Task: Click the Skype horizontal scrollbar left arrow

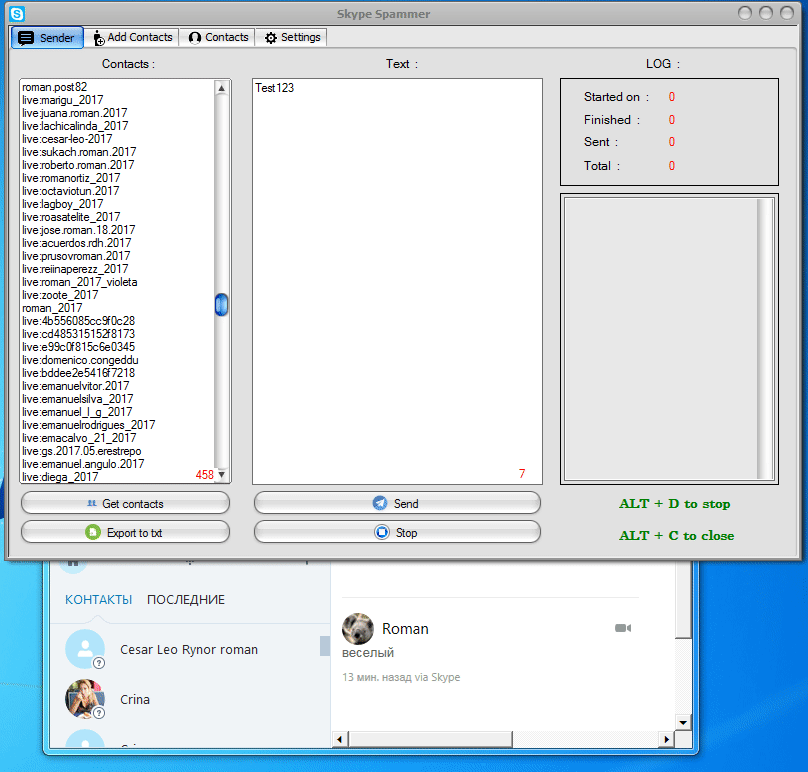Action: coord(339,739)
